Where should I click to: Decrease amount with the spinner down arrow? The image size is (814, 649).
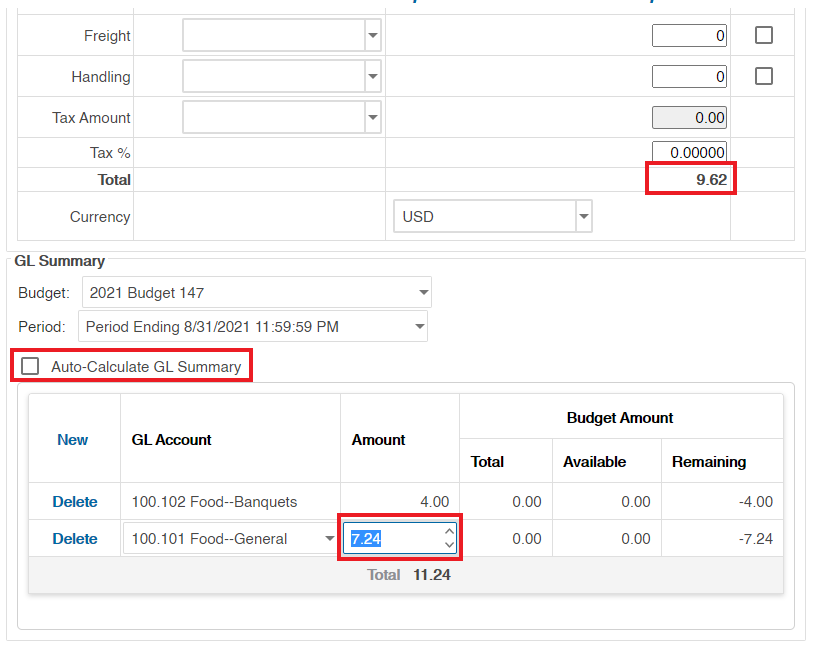tap(449, 545)
